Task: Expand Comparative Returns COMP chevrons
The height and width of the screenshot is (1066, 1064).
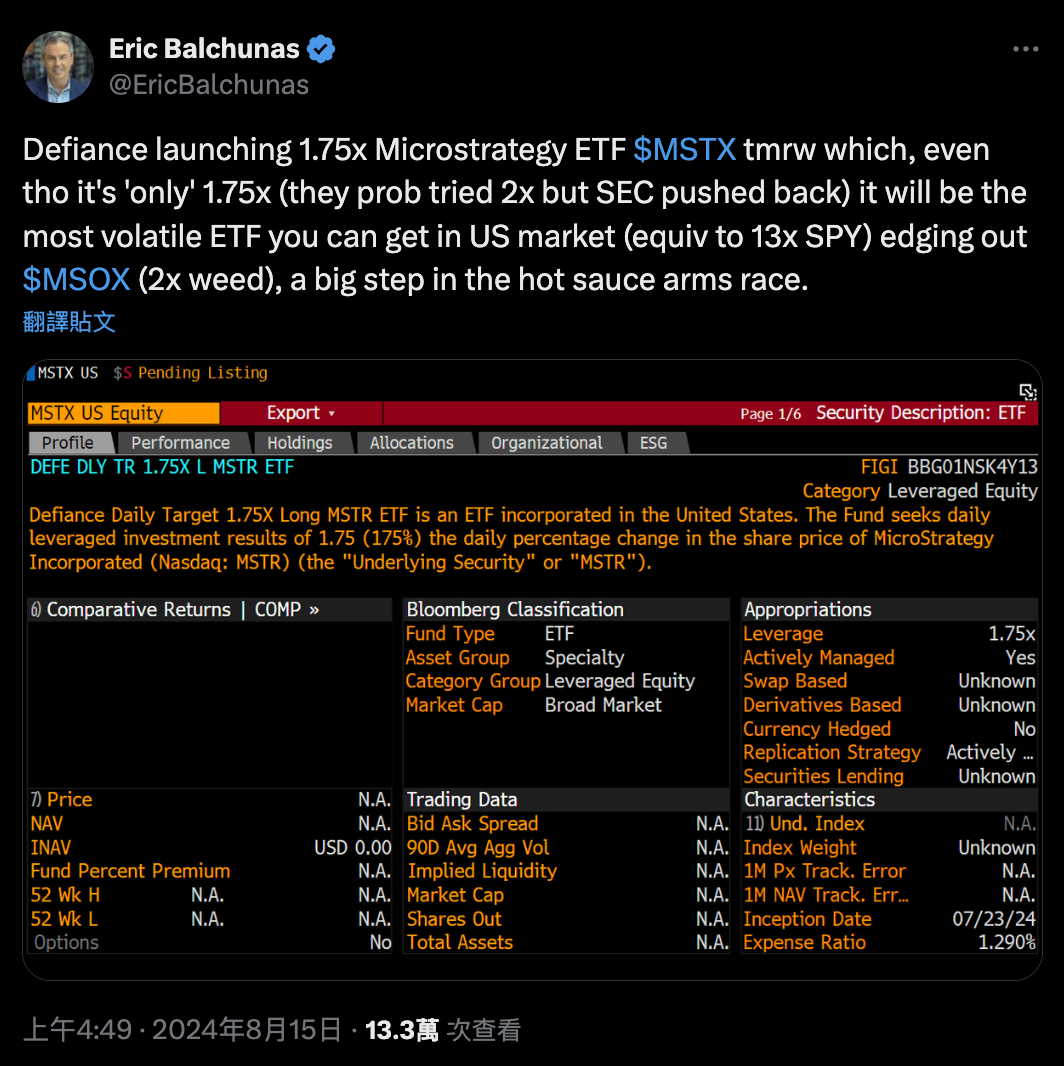Action: [x=314, y=610]
